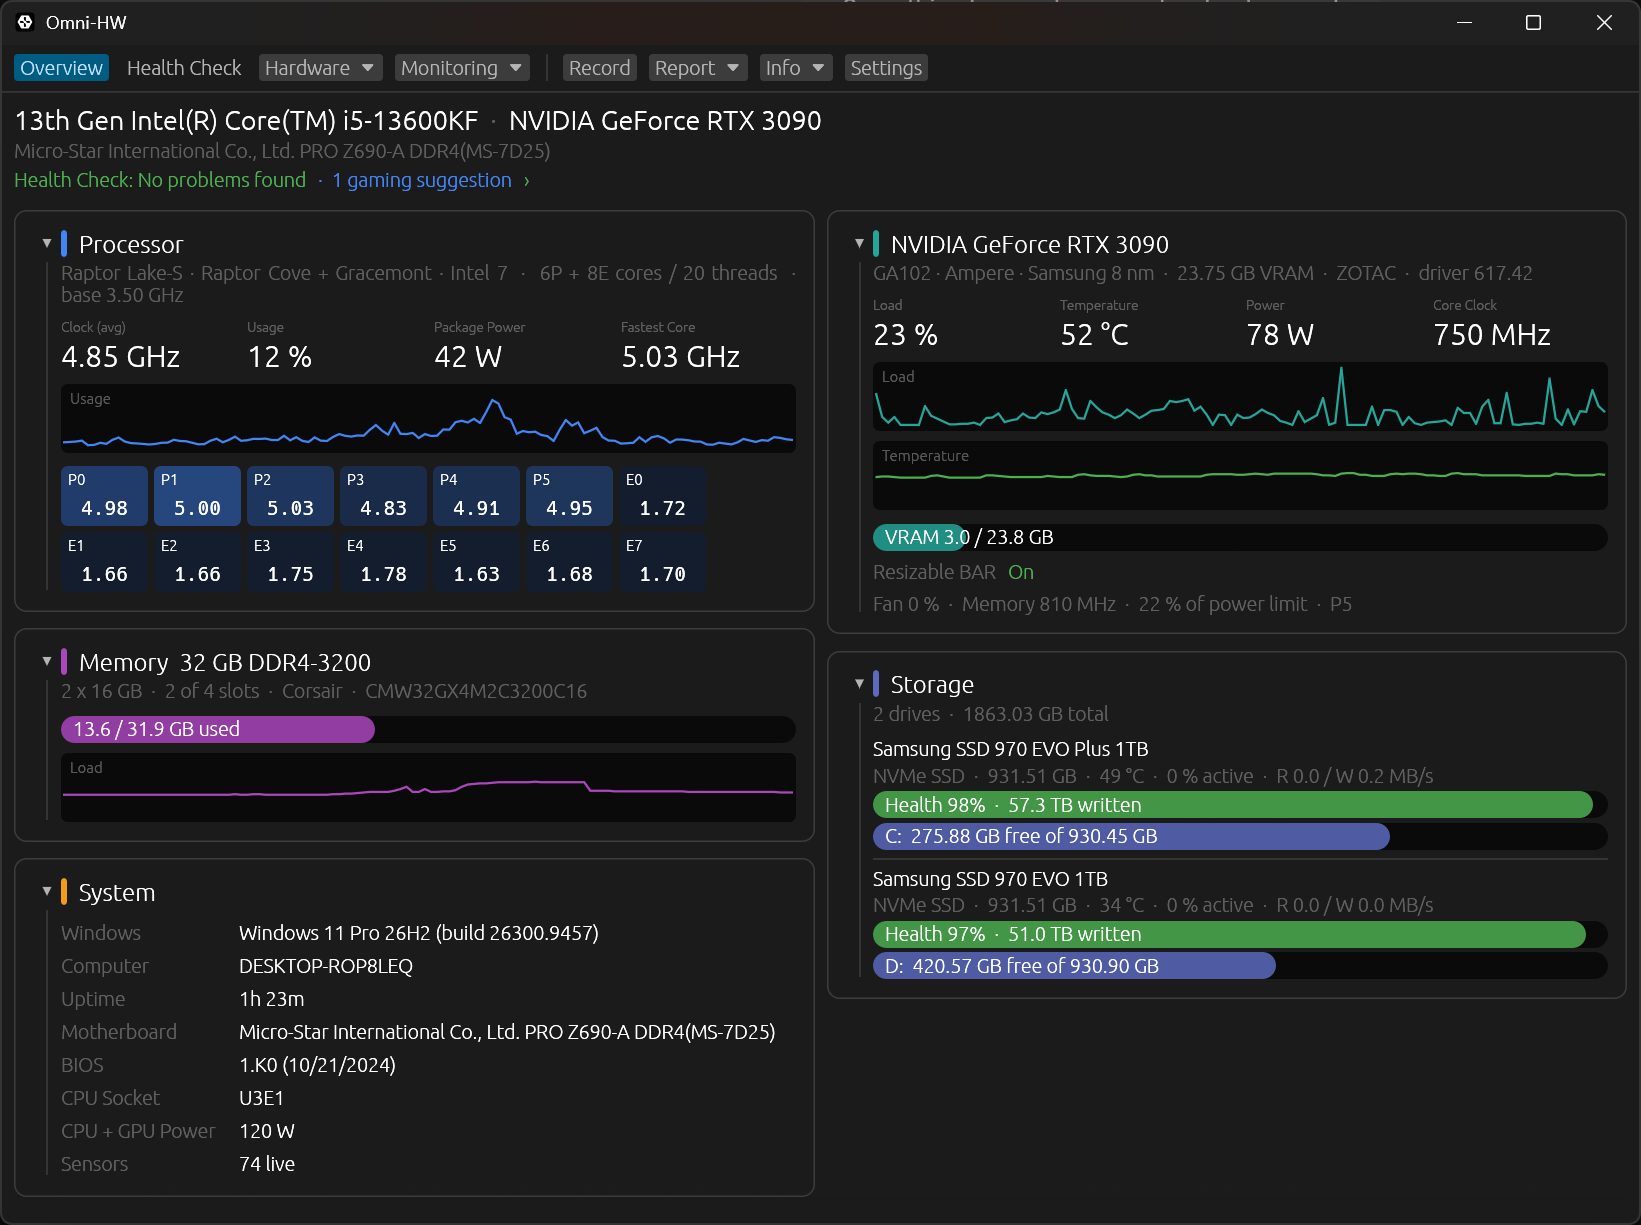Viewport: 1641px width, 1225px height.
Task: Click the memory Load graph
Action: pos(428,788)
